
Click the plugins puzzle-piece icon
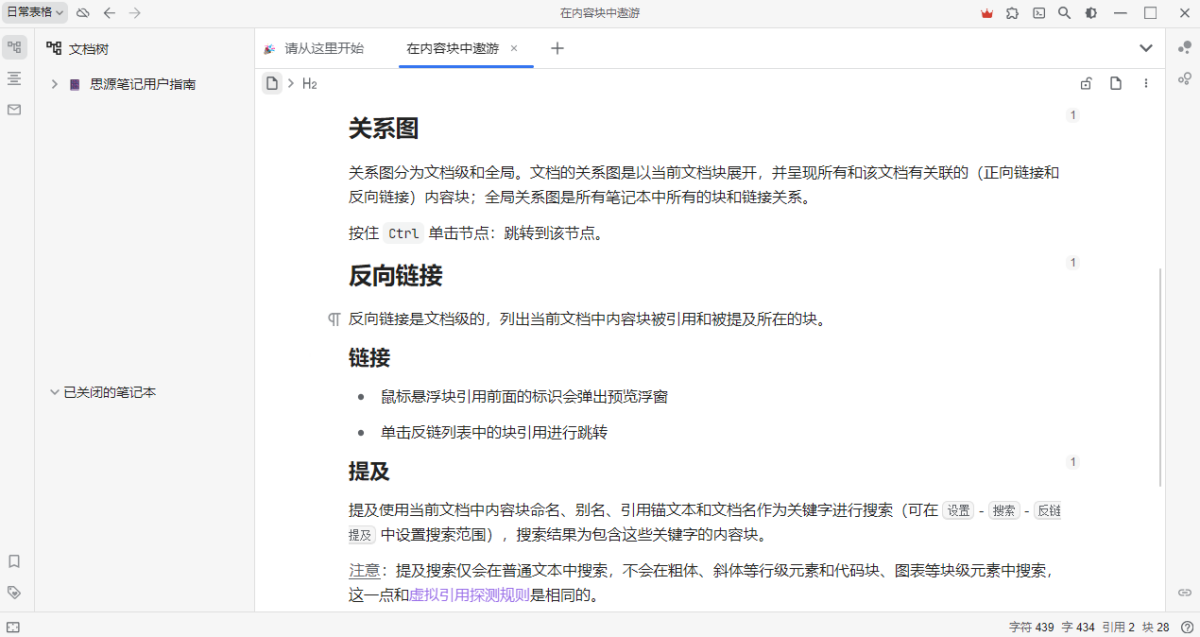[x=1013, y=13]
